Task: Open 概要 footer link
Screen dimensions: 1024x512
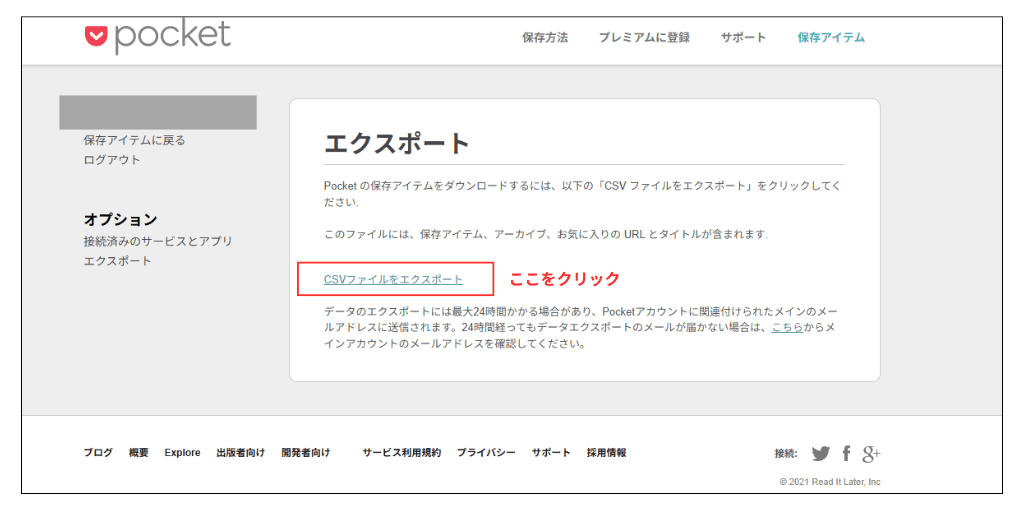Action: point(139,453)
